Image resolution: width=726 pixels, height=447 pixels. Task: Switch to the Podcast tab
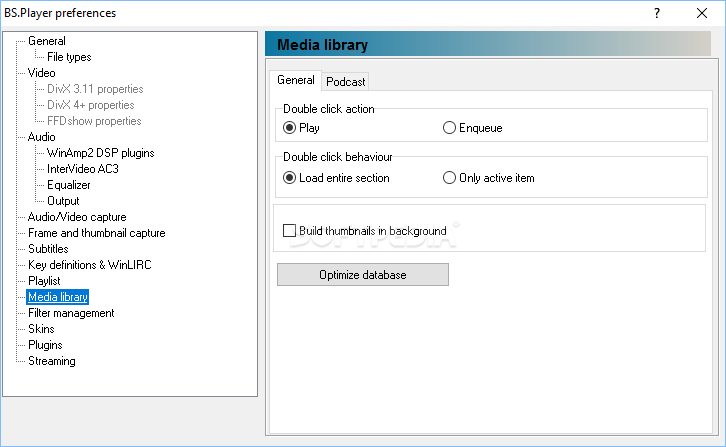coord(345,82)
